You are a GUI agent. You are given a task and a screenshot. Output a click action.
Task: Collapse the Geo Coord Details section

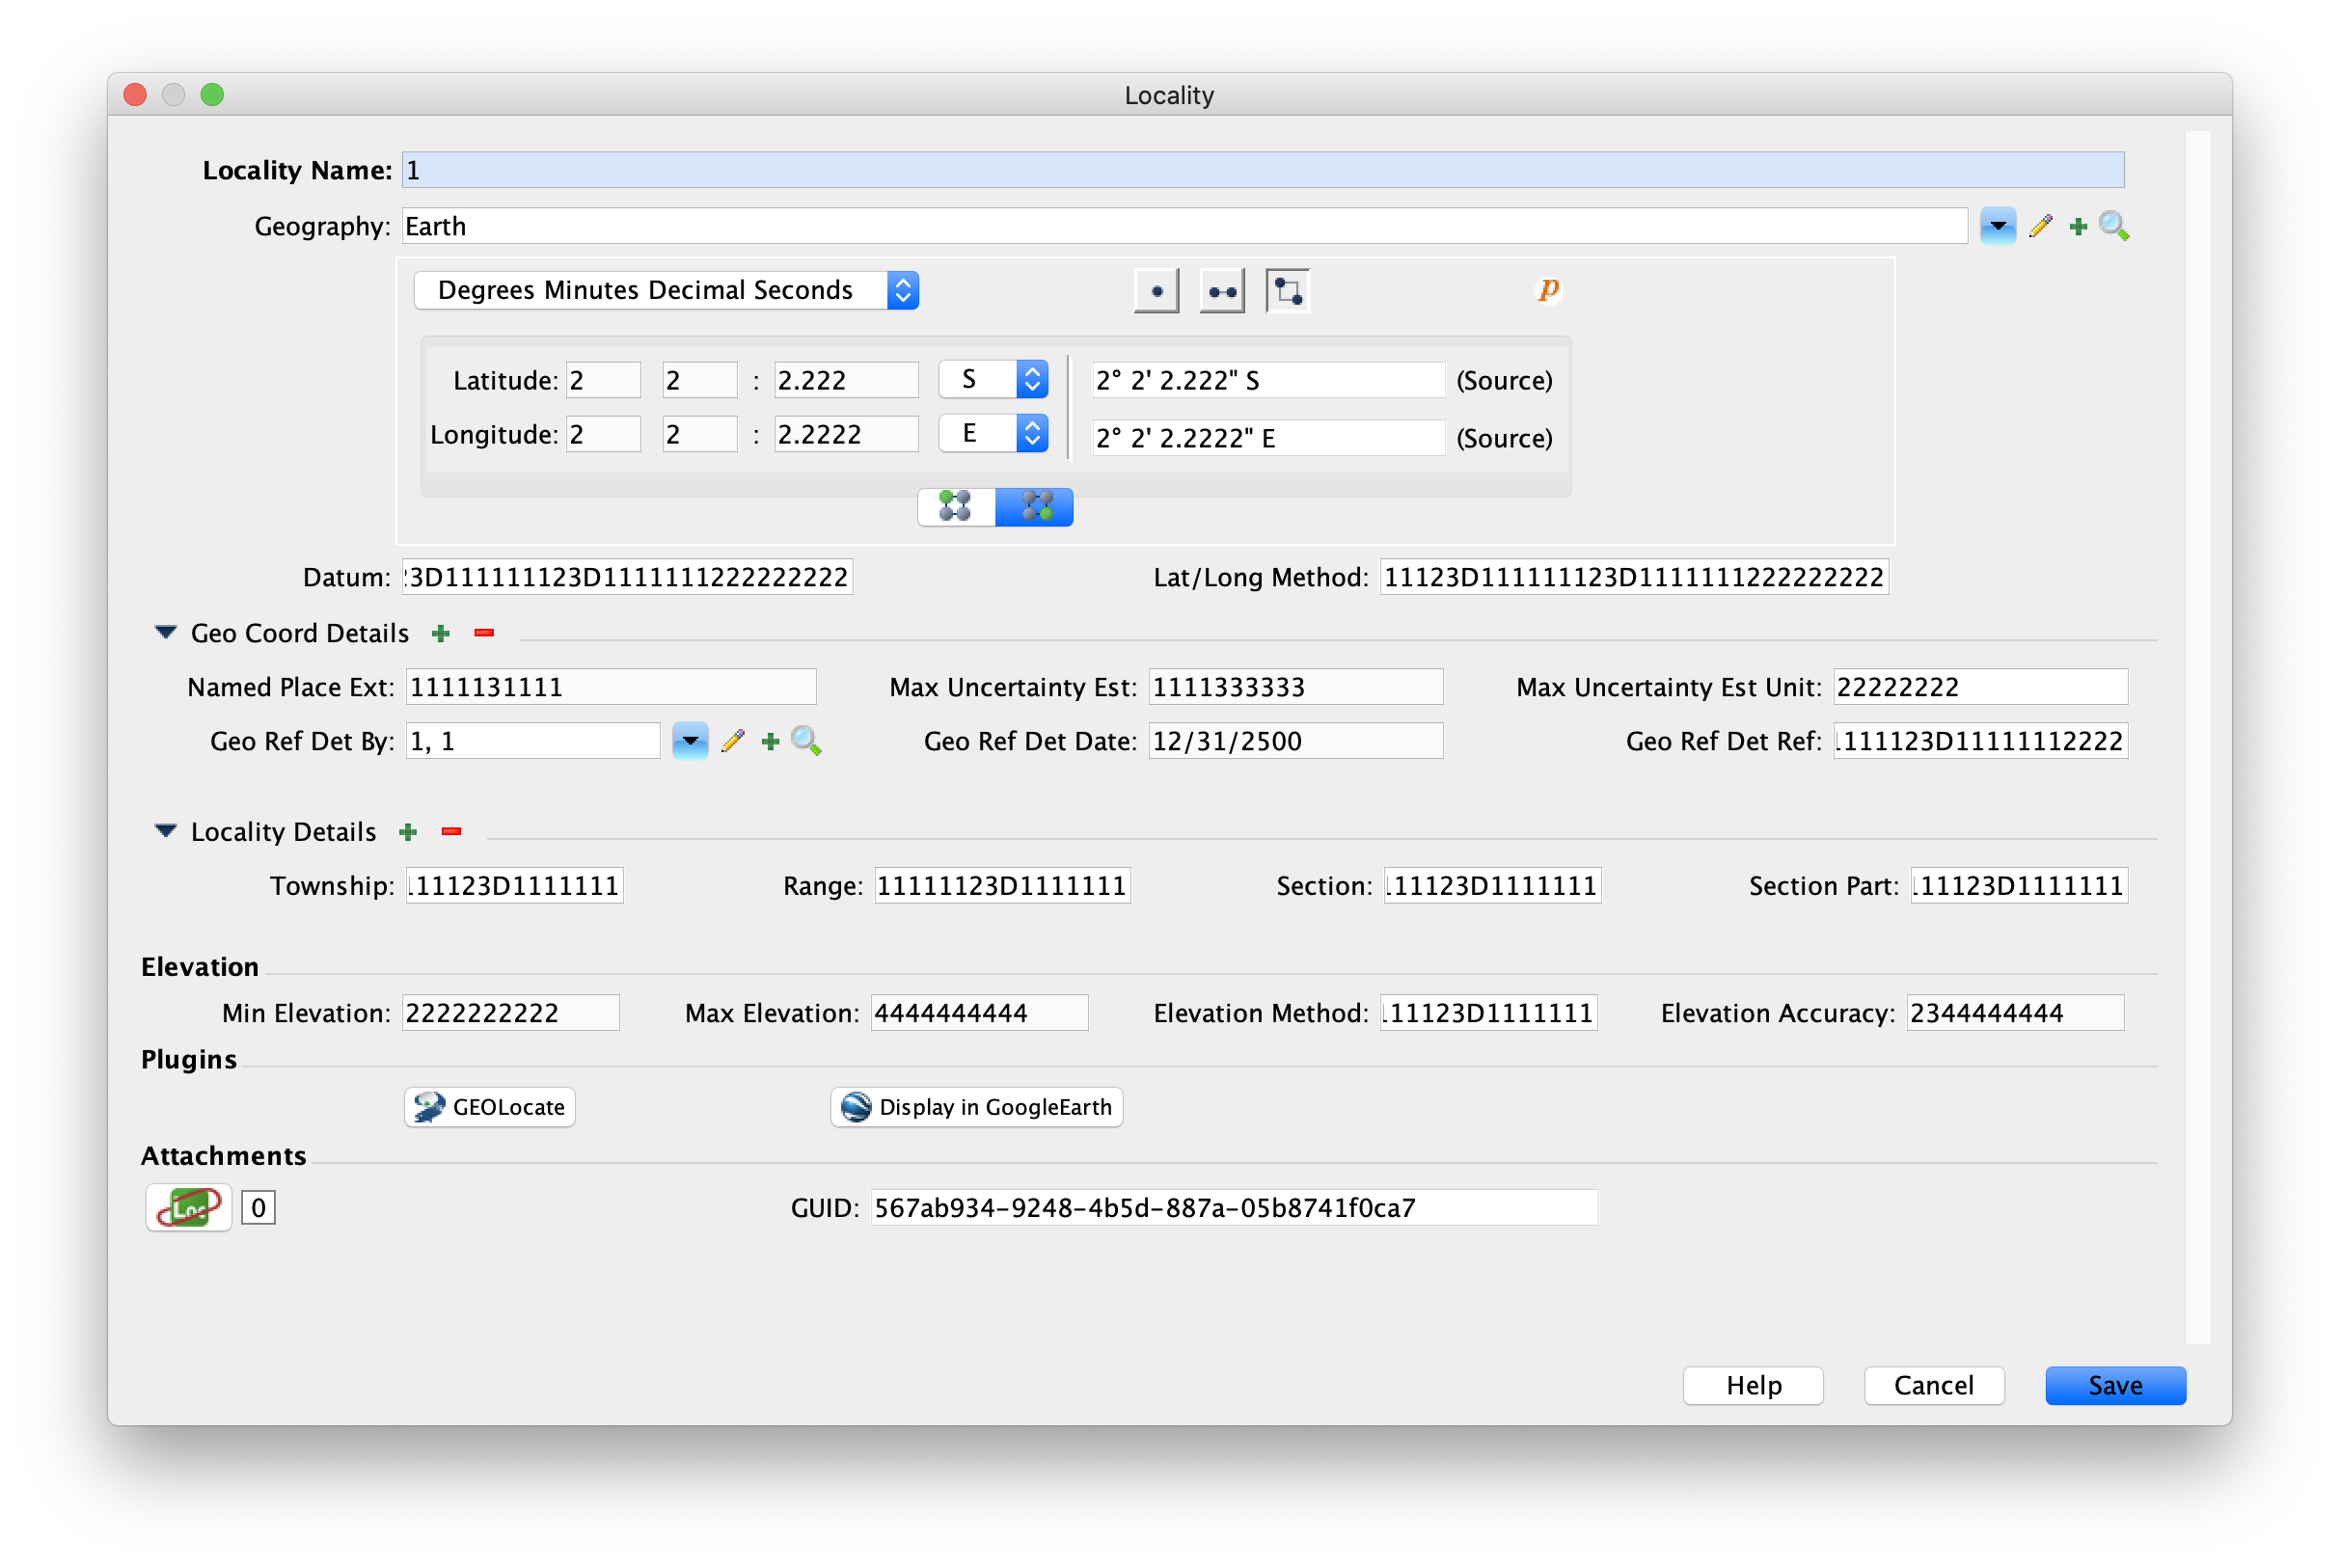coord(166,632)
